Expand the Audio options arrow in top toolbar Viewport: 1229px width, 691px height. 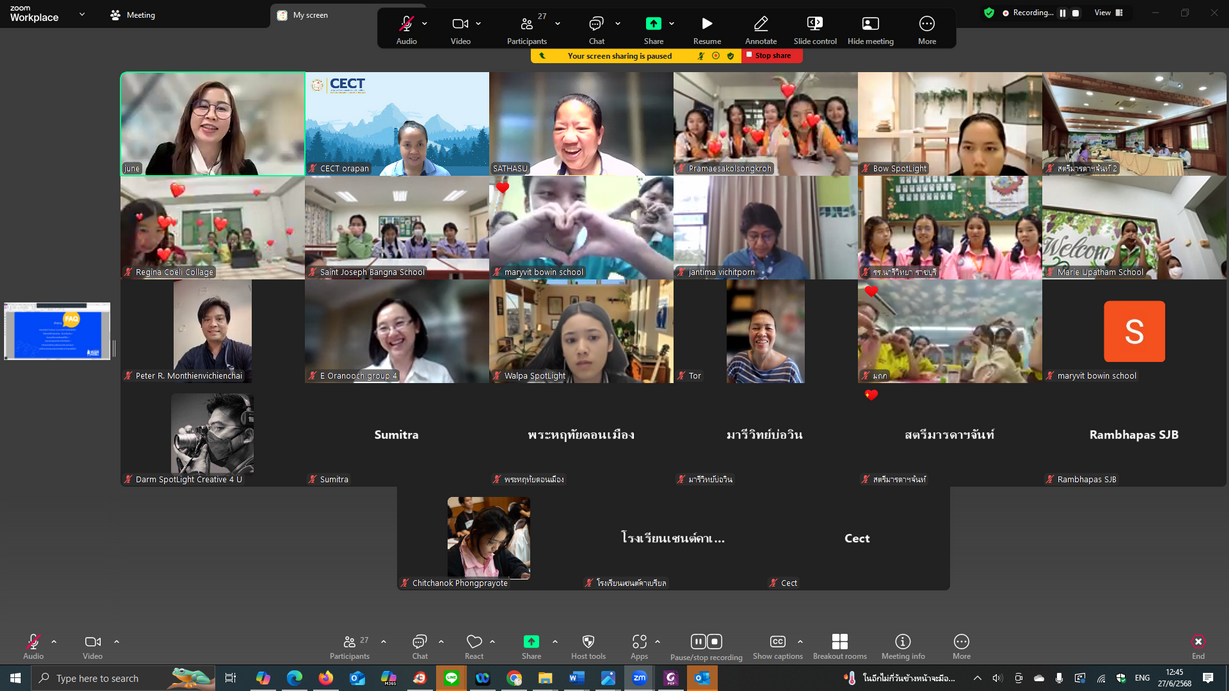pos(425,24)
